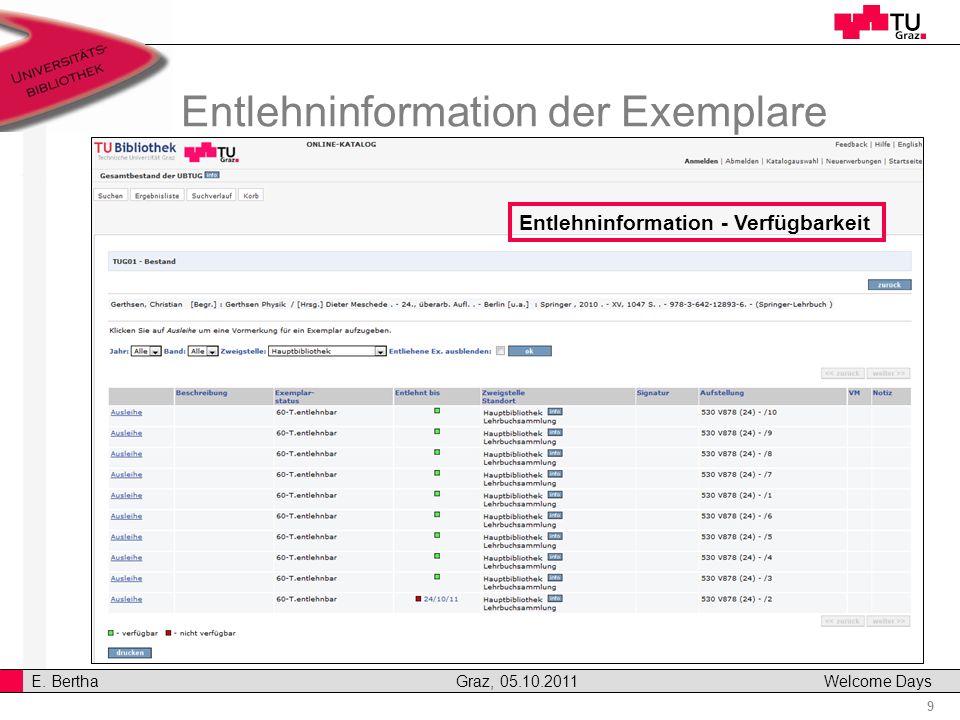Screen dimensions: 960x720
Task: Click red unavailable square beside 24/10/11
Action: [418, 599]
